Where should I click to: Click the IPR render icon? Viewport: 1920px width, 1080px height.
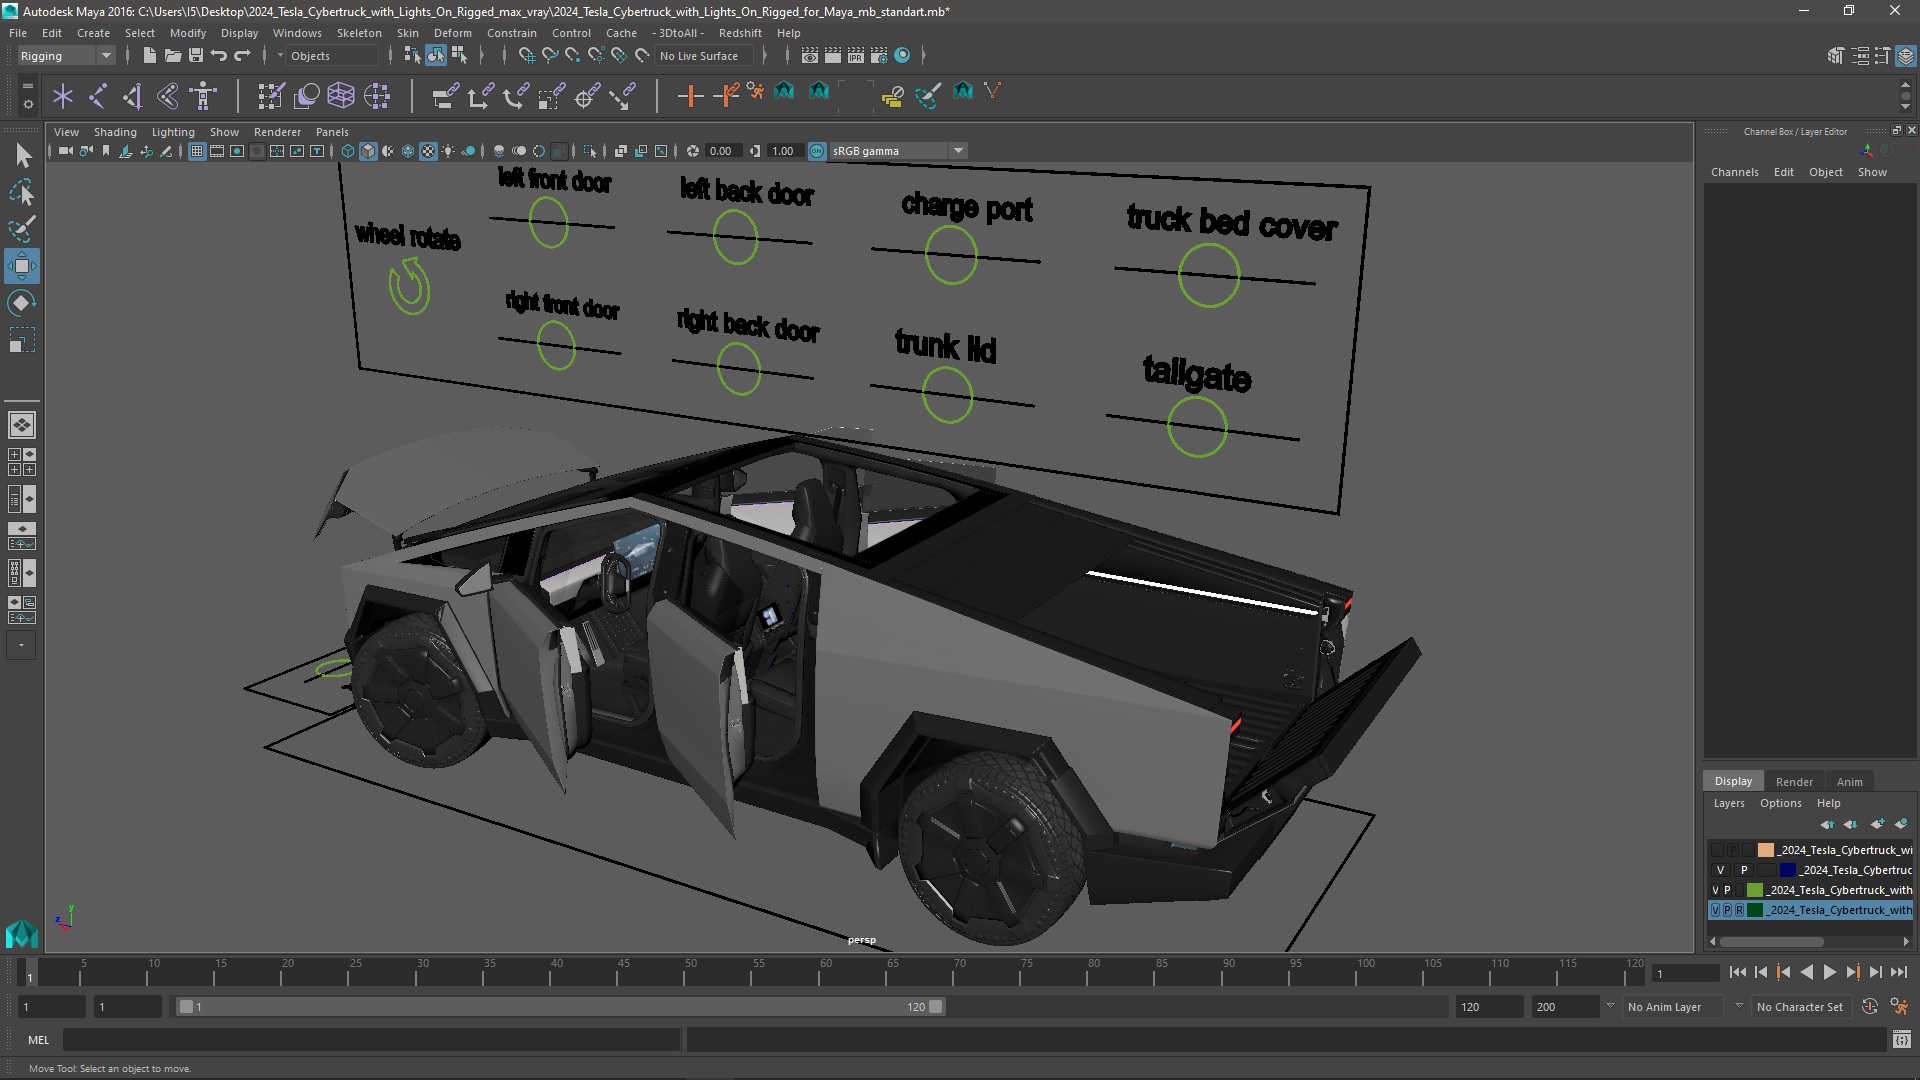pos(856,56)
